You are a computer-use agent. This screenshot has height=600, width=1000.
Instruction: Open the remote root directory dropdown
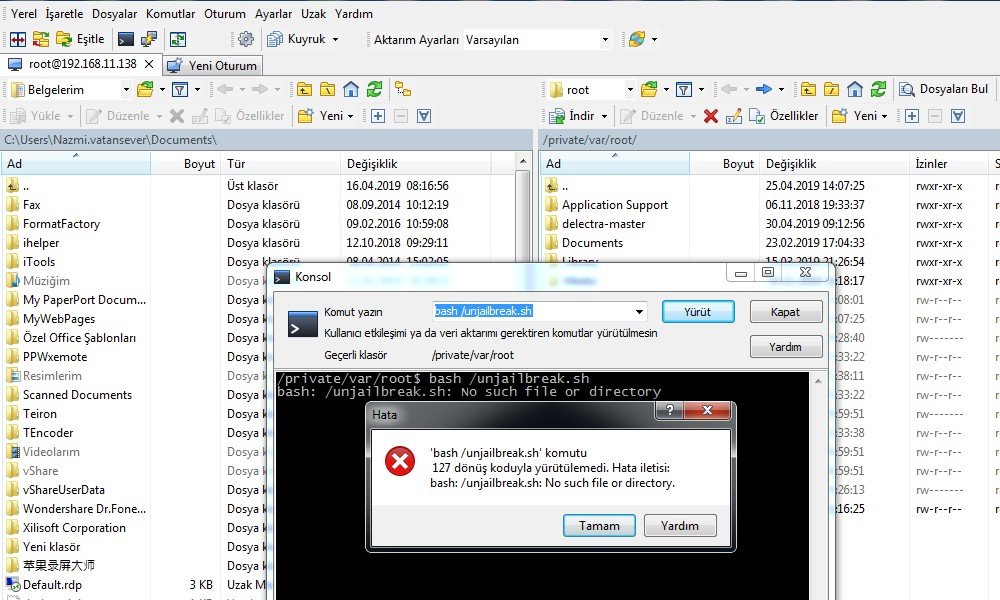tap(629, 90)
